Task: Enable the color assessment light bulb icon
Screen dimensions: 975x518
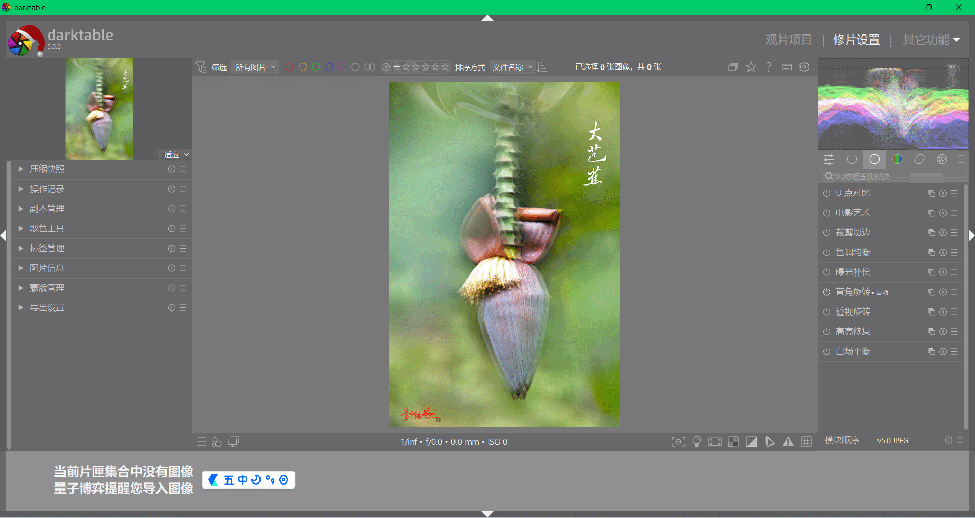Action: pyautogui.click(x=697, y=441)
